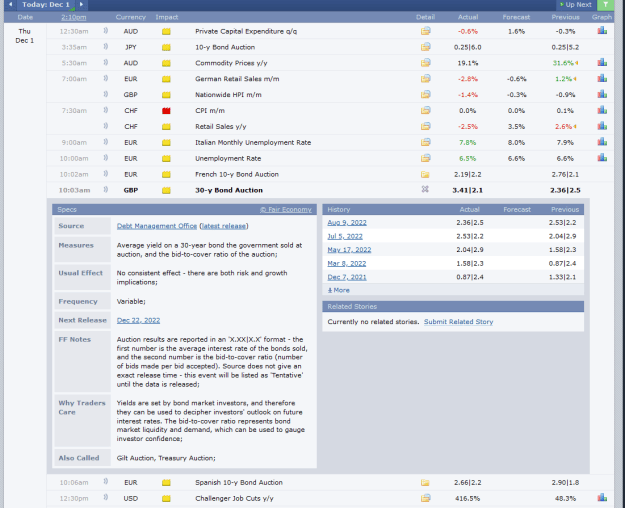Toggle sound alert for USD Challenger Job Cuts
Screen dimensions: 625x508
click(106, 498)
